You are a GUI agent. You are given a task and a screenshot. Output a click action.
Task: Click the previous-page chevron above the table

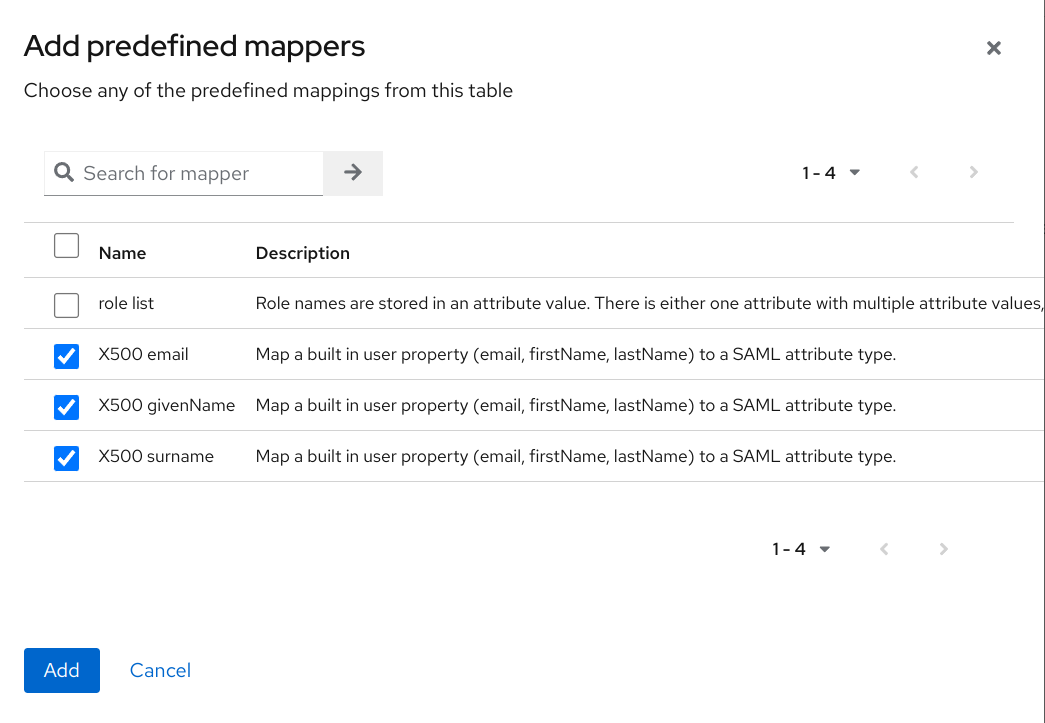(x=914, y=172)
